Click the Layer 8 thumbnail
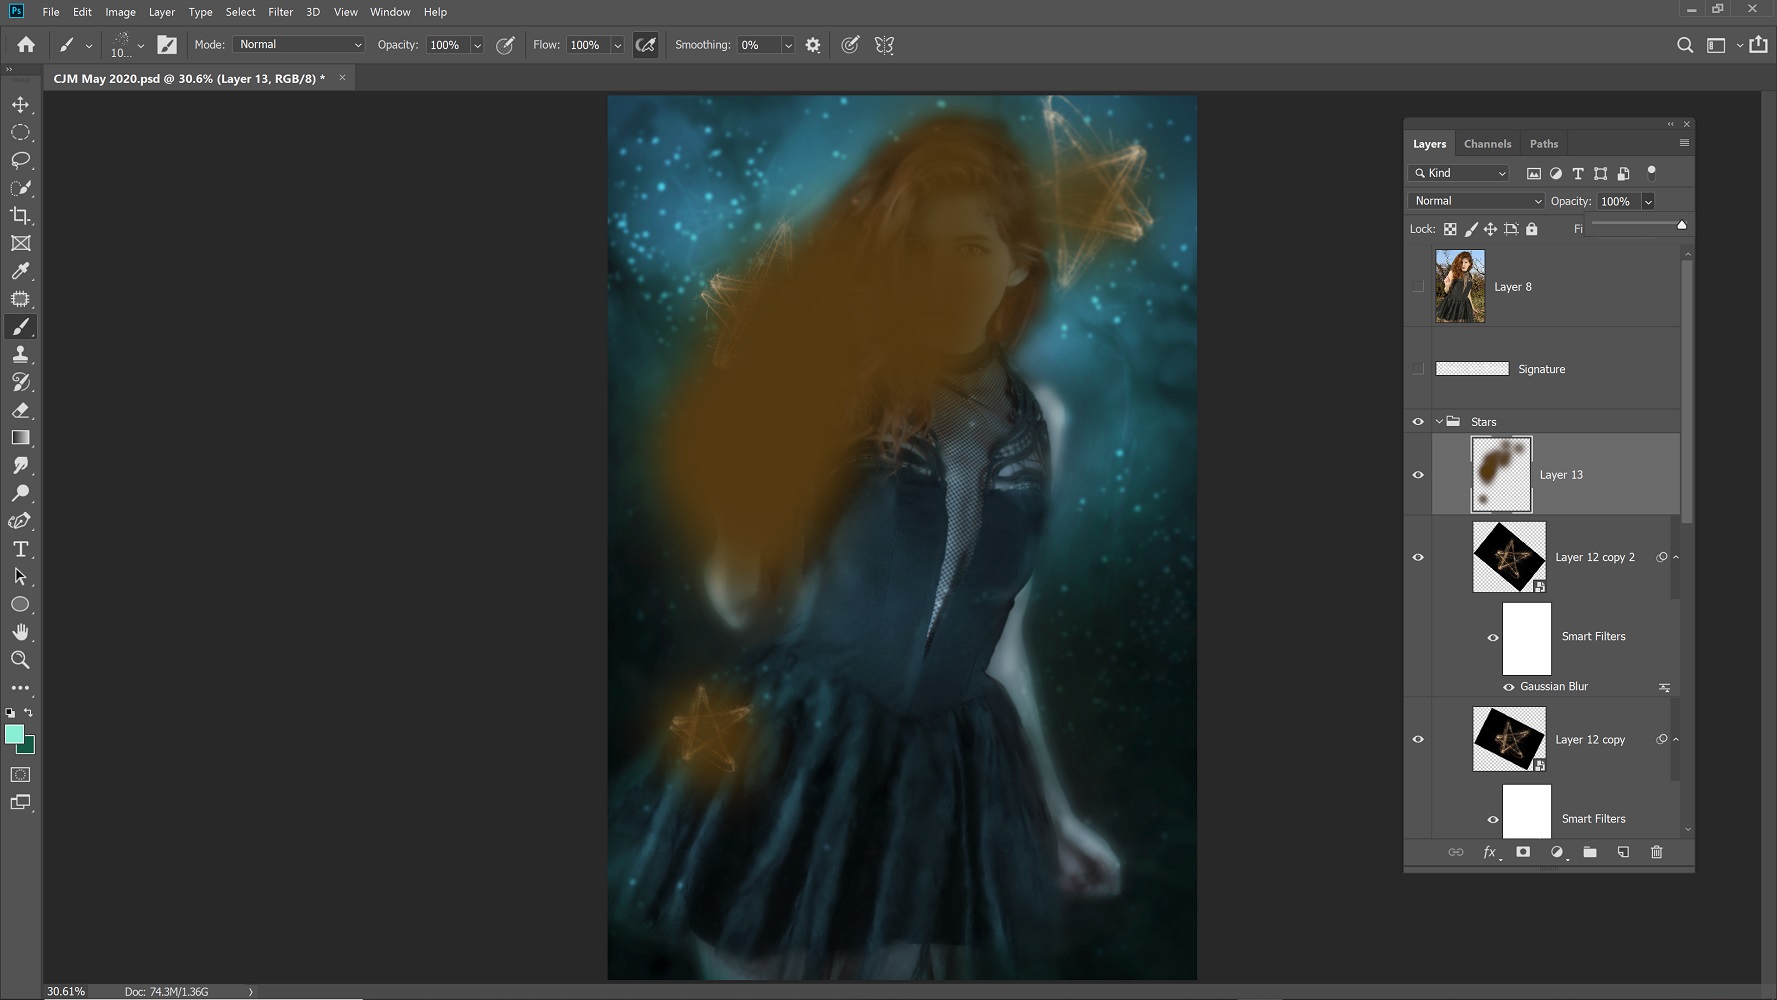 [1460, 287]
